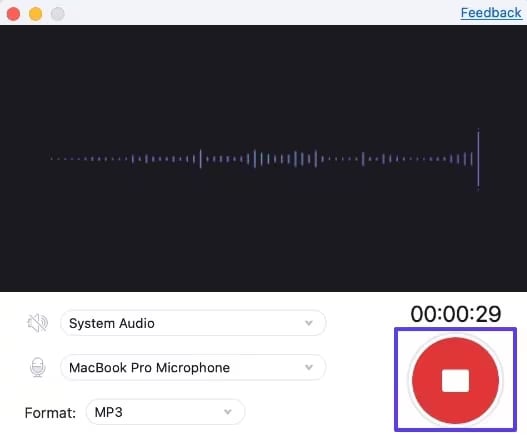The height and width of the screenshot is (435, 527).
Task: Close the window with the red button
Action: pyautogui.click(x=13, y=14)
